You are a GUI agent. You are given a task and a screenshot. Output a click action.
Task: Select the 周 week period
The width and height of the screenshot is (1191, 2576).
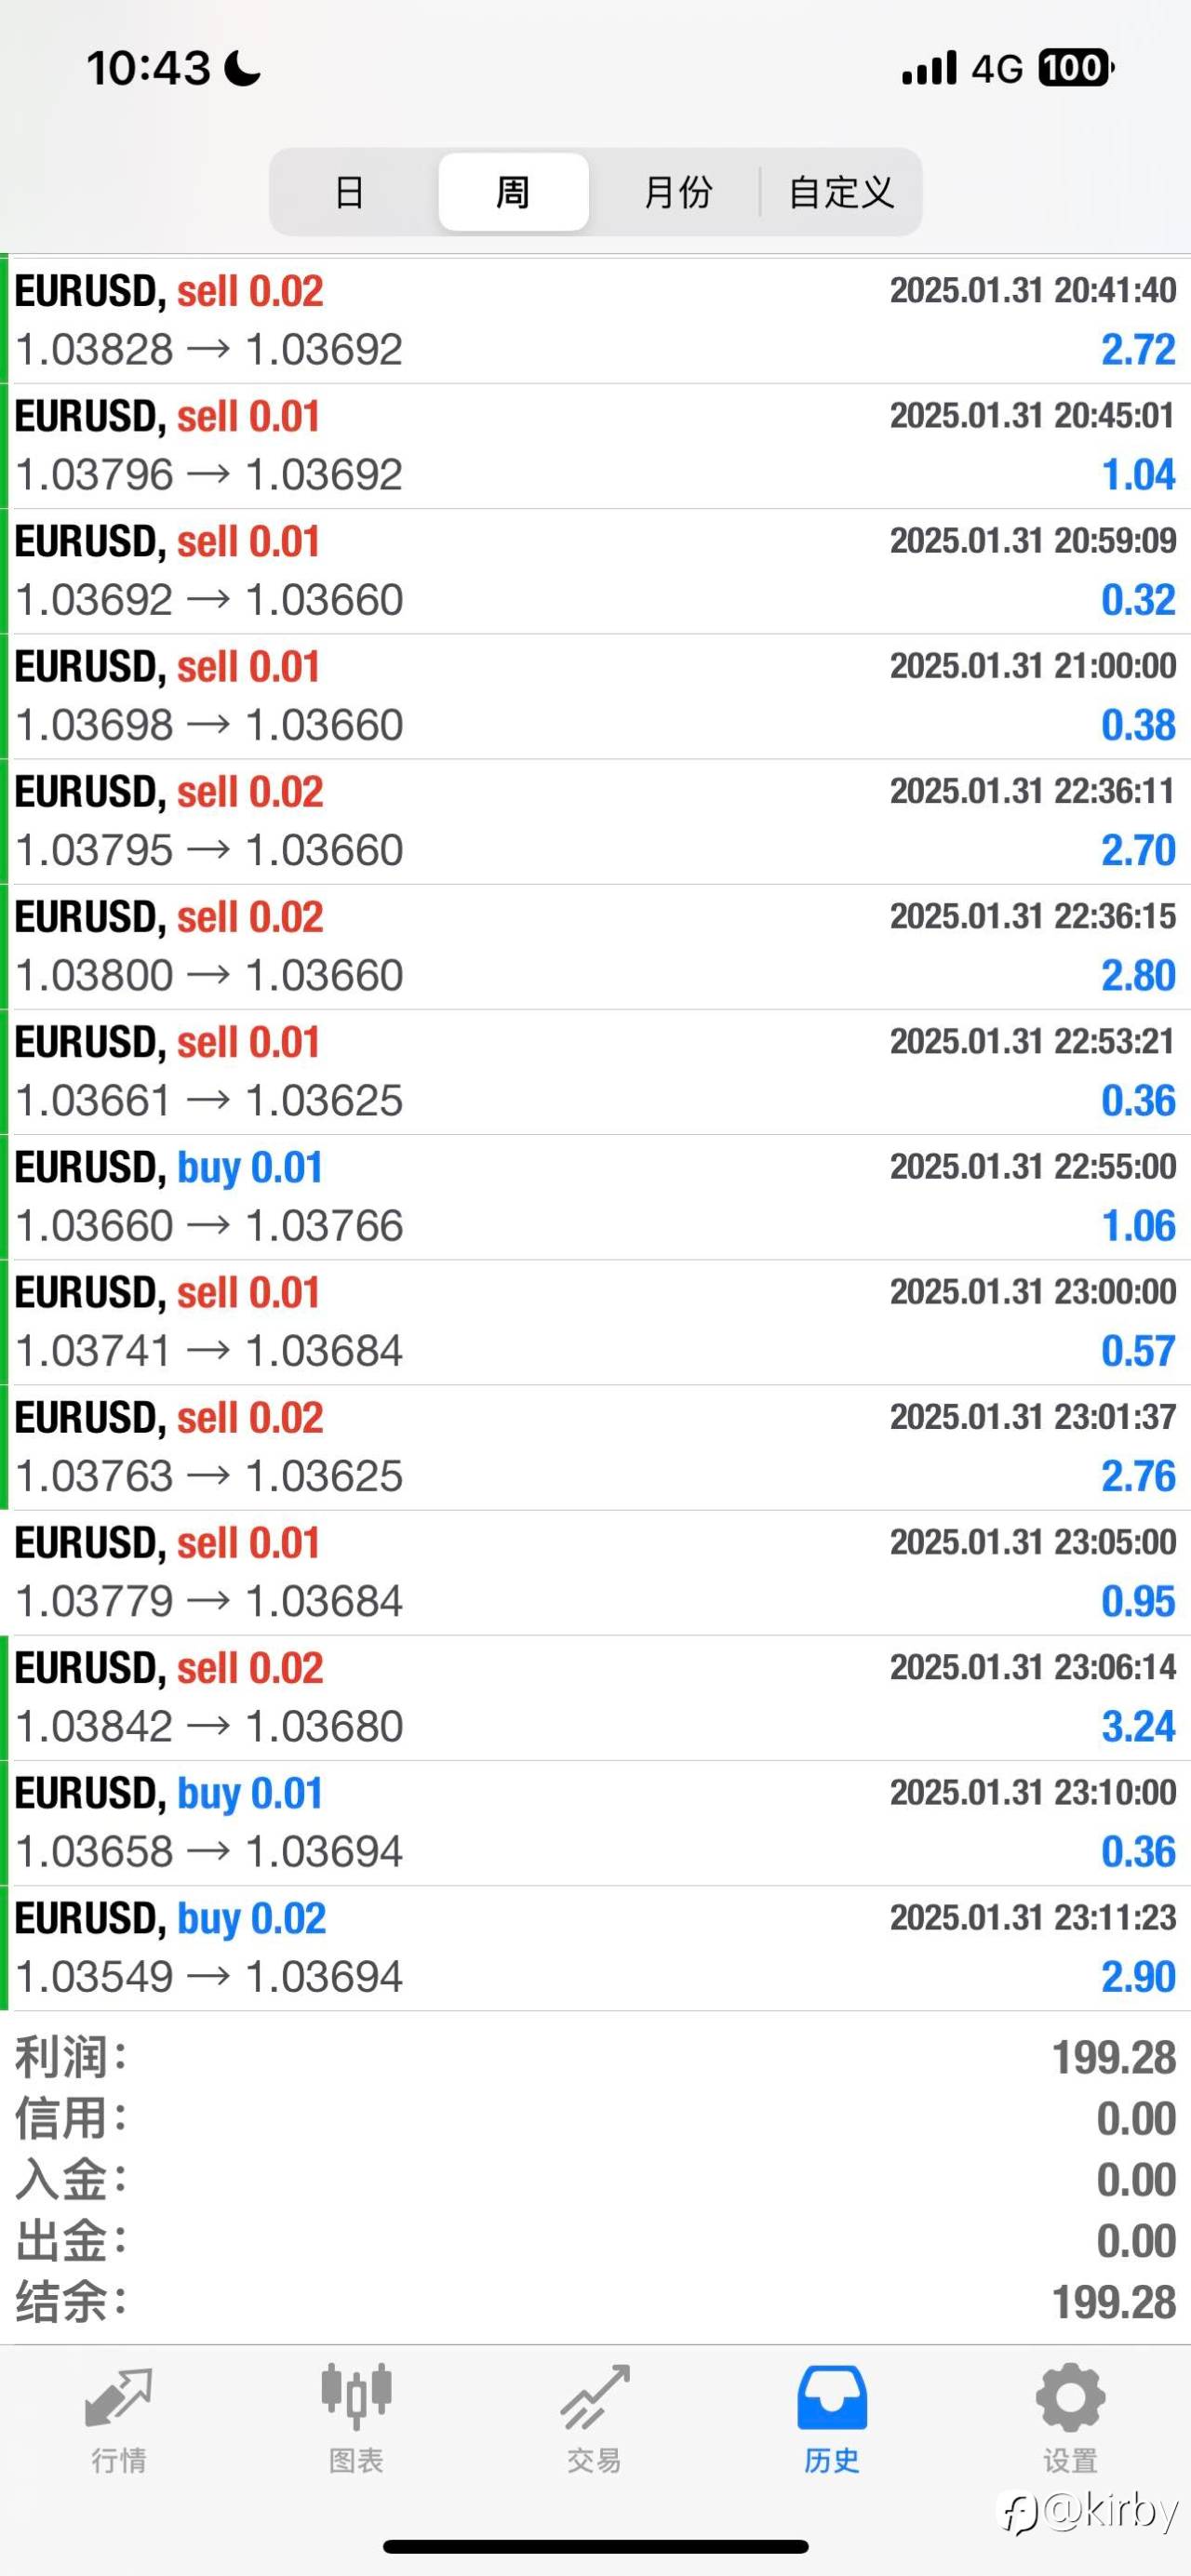tap(513, 192)
